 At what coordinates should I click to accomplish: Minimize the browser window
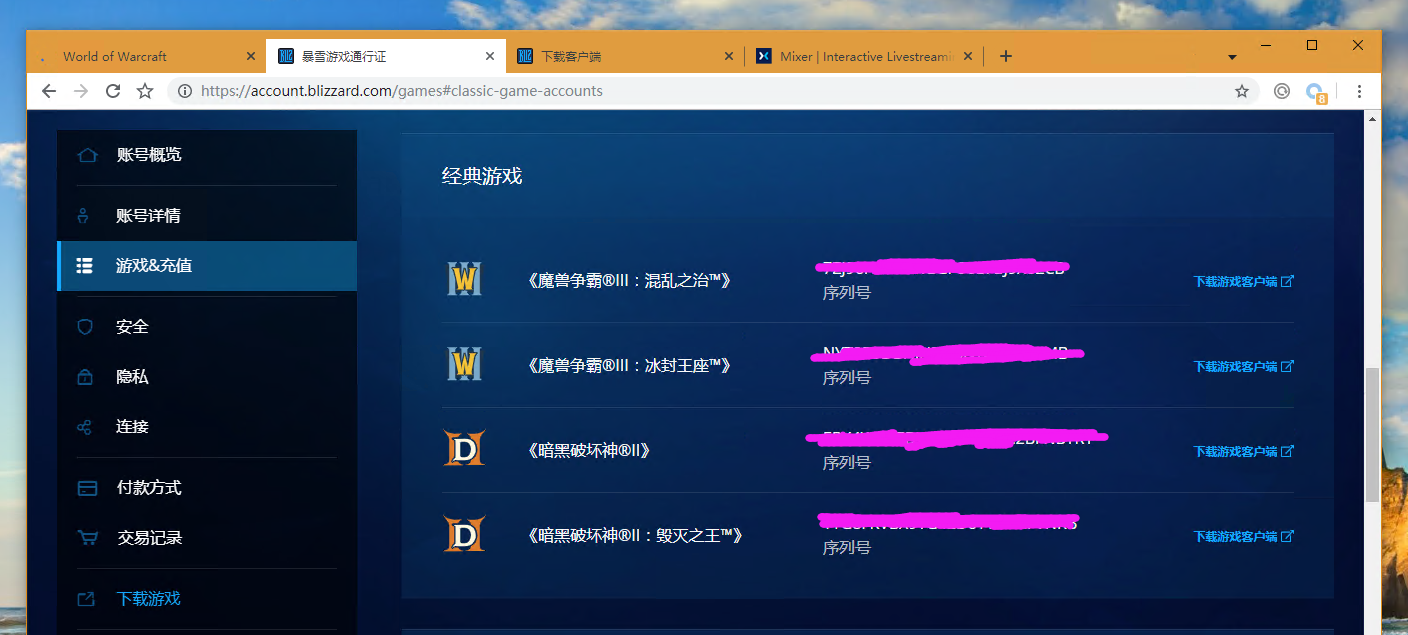pyautogui.click(x=1267, y=45)
